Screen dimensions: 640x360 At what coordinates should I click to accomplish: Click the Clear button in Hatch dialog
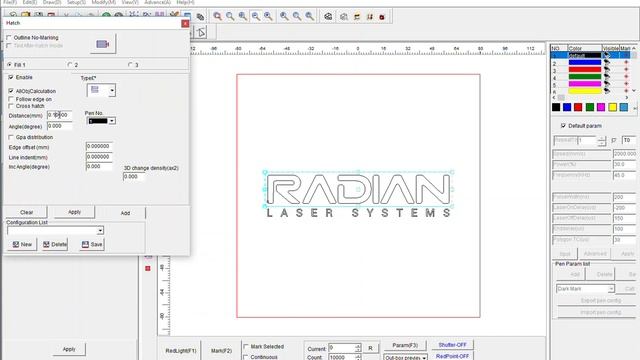tap(27, 212)
